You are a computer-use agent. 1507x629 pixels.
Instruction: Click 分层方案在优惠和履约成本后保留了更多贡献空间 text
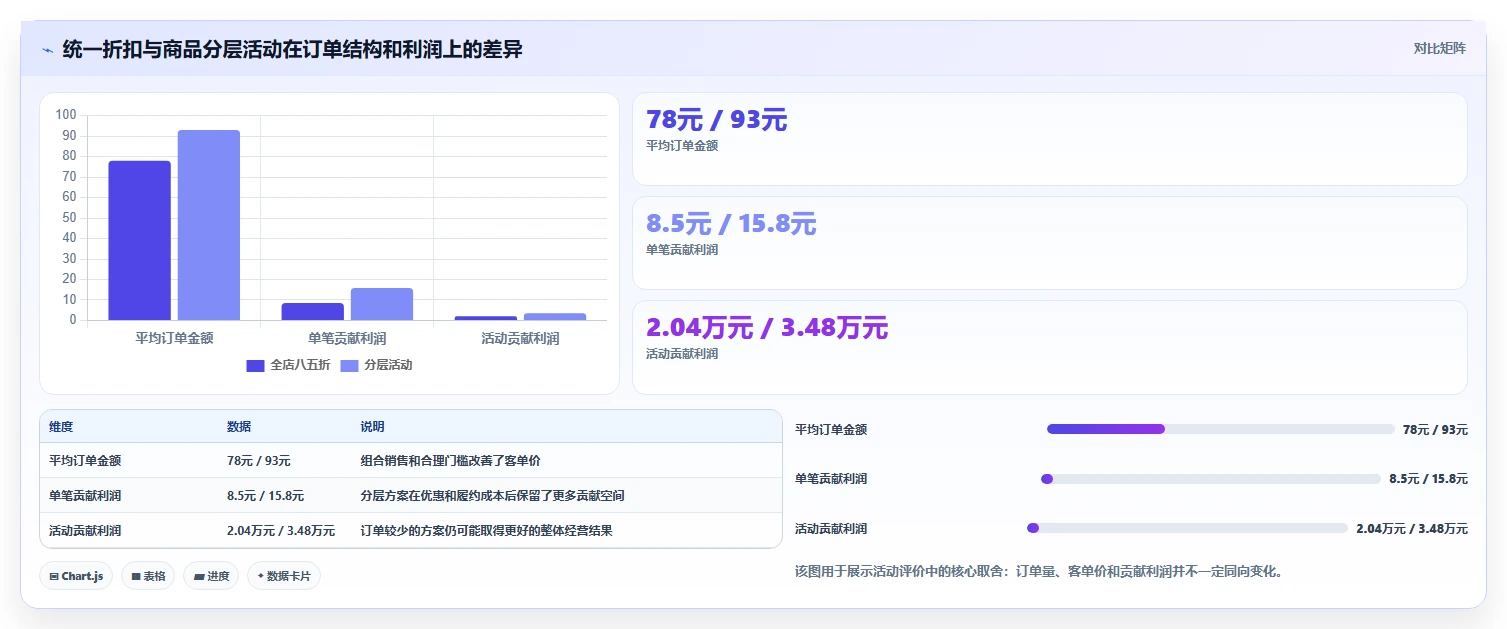coord(492,496)
